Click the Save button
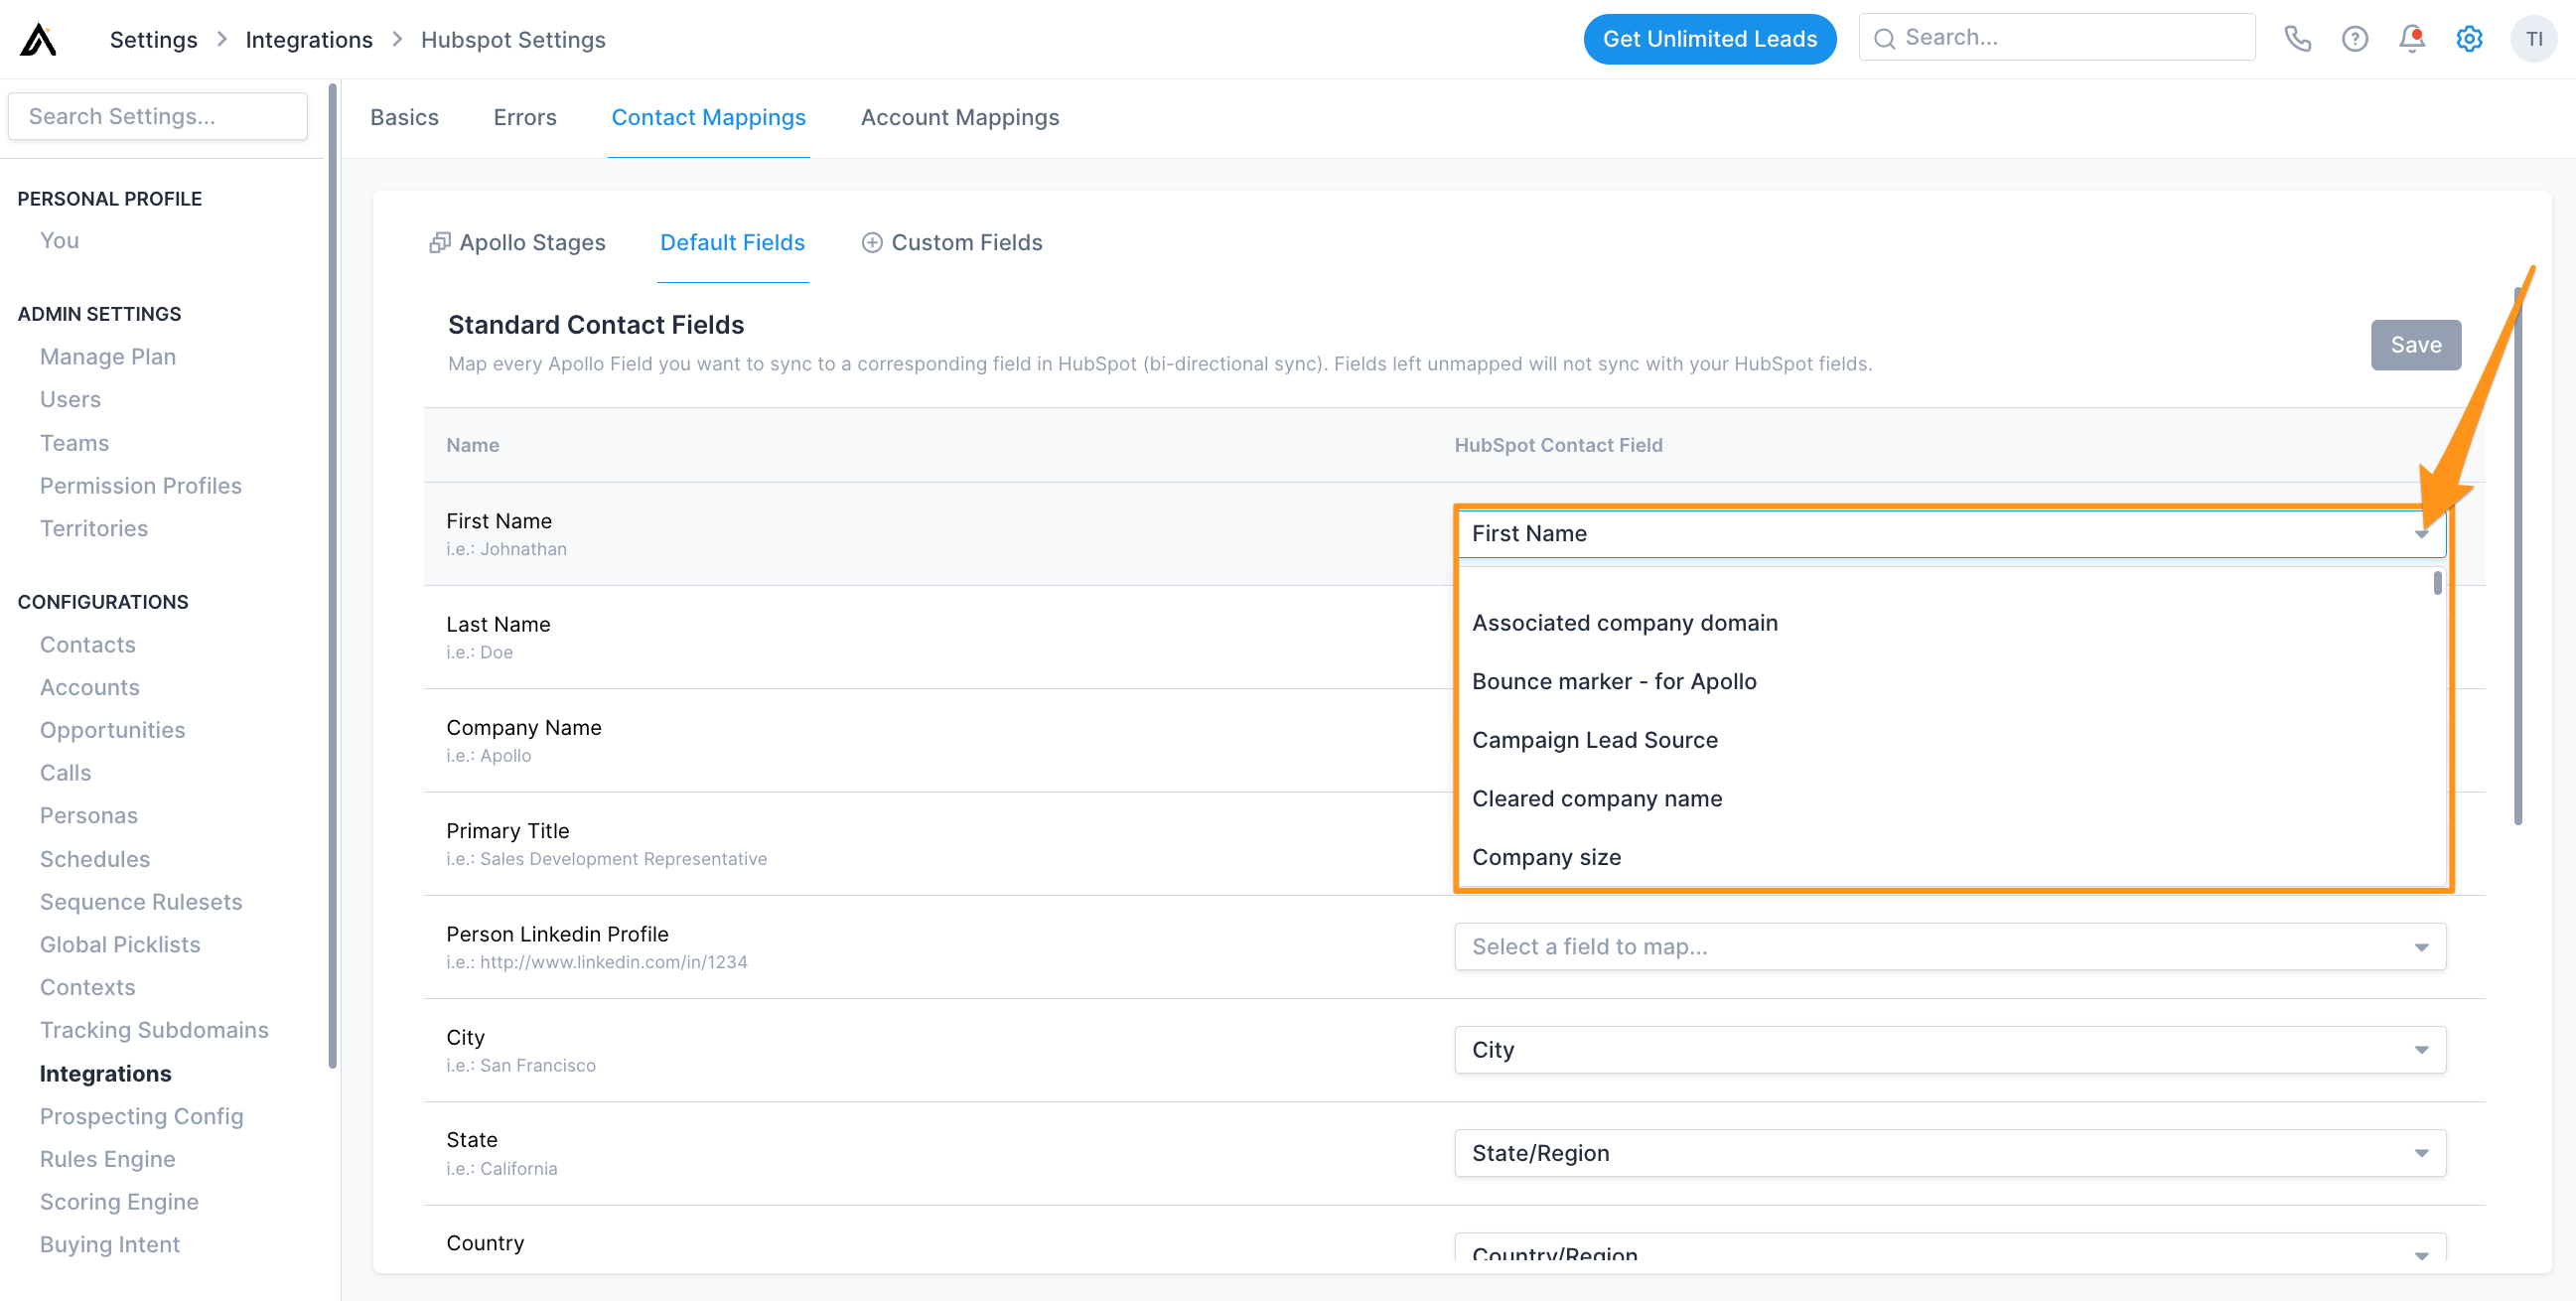Viewport: 2576px width, 1301px height. coord(2416,344)
